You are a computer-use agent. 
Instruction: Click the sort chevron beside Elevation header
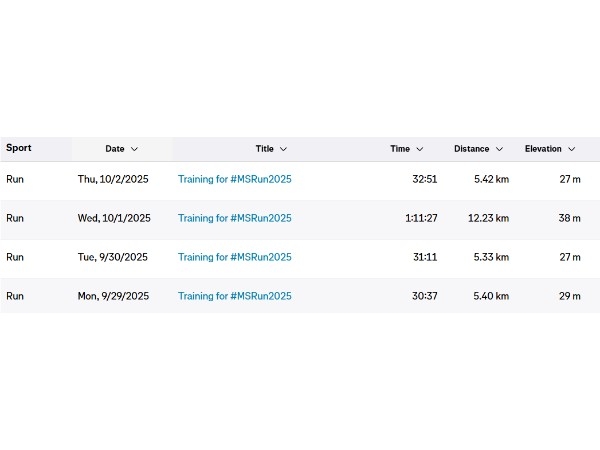point(572,149)
